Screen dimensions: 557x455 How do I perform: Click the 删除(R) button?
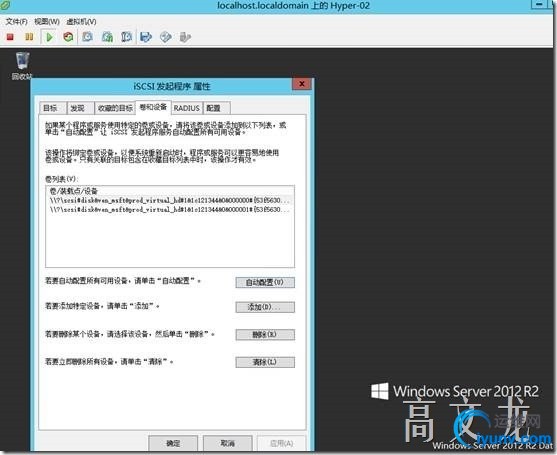pos(265,335)
